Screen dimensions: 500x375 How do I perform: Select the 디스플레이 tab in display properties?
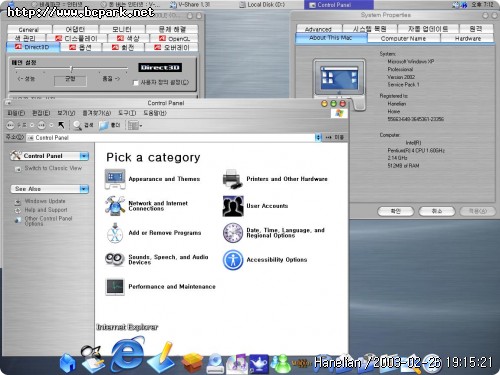76,38
